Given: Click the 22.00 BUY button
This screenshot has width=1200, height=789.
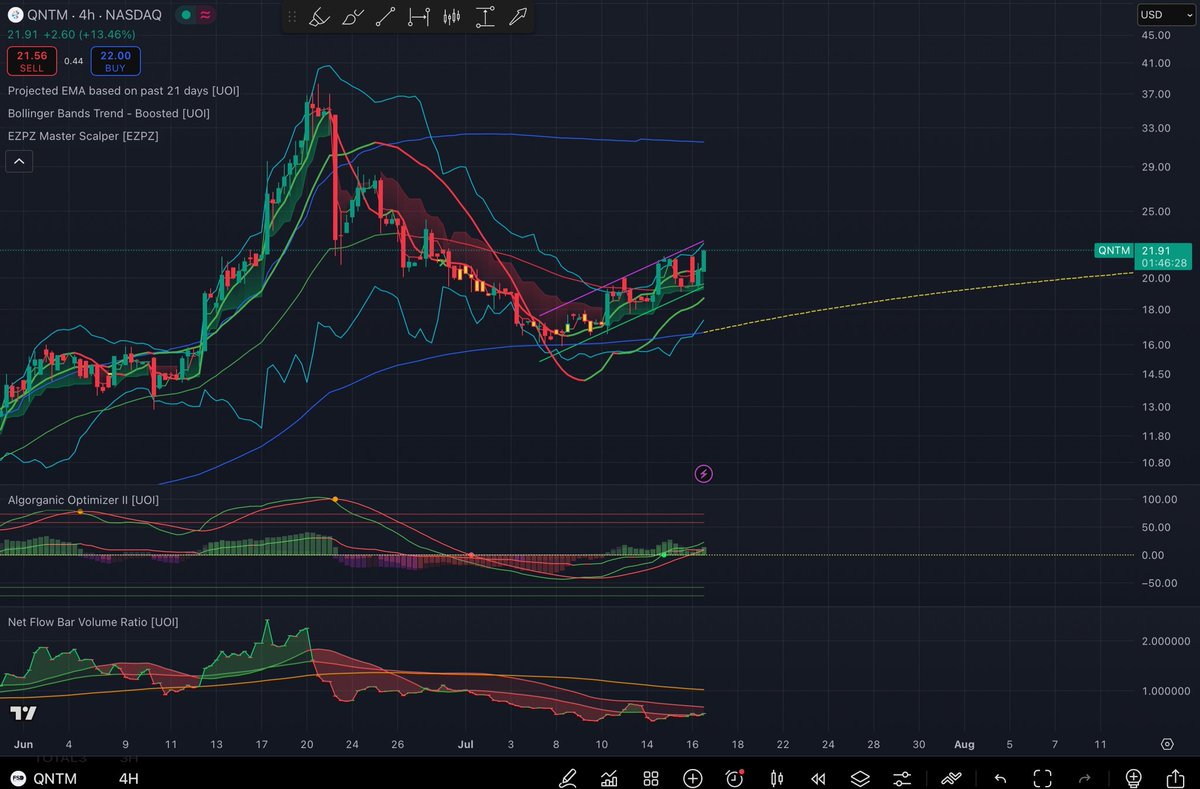Looking at the screenshot, I should 115,61.
